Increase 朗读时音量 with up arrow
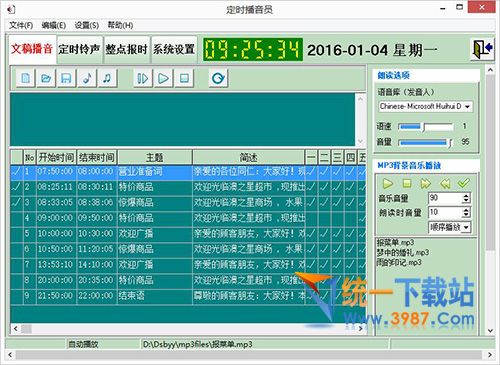The image size is (500, 365). pos(466,209)
